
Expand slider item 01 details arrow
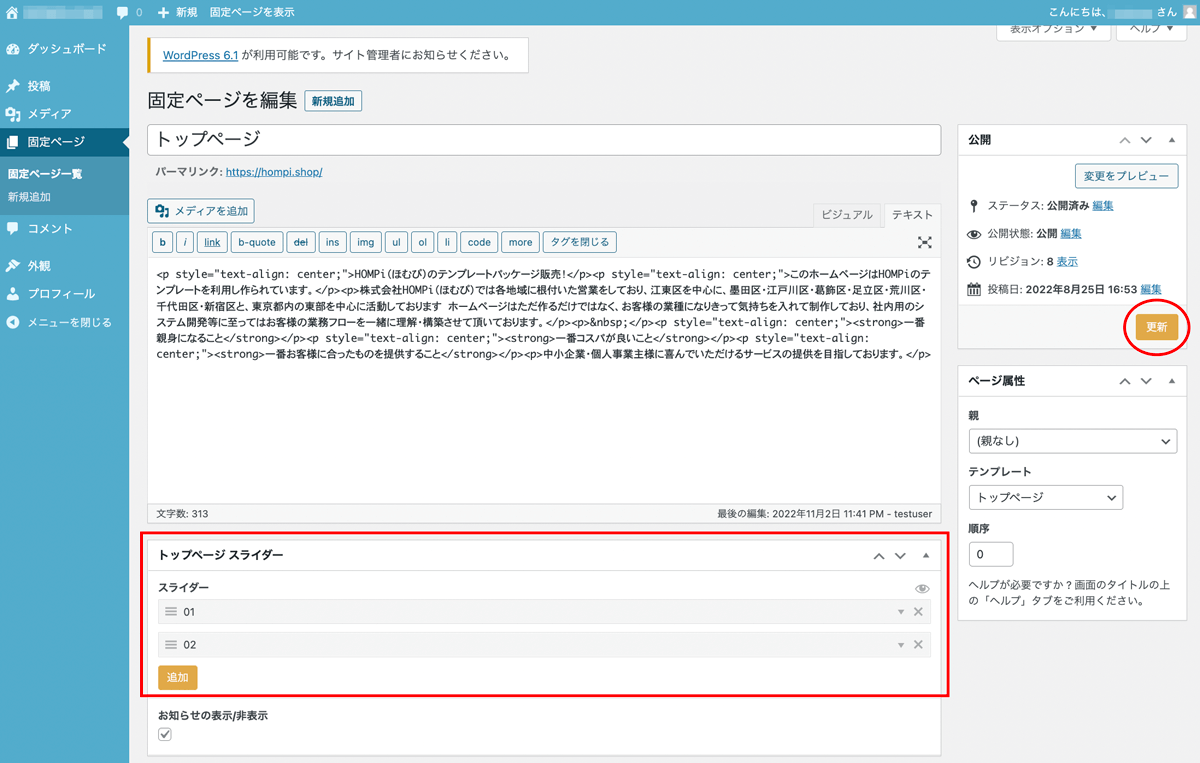pyautogui.click(x=900, y=612)
